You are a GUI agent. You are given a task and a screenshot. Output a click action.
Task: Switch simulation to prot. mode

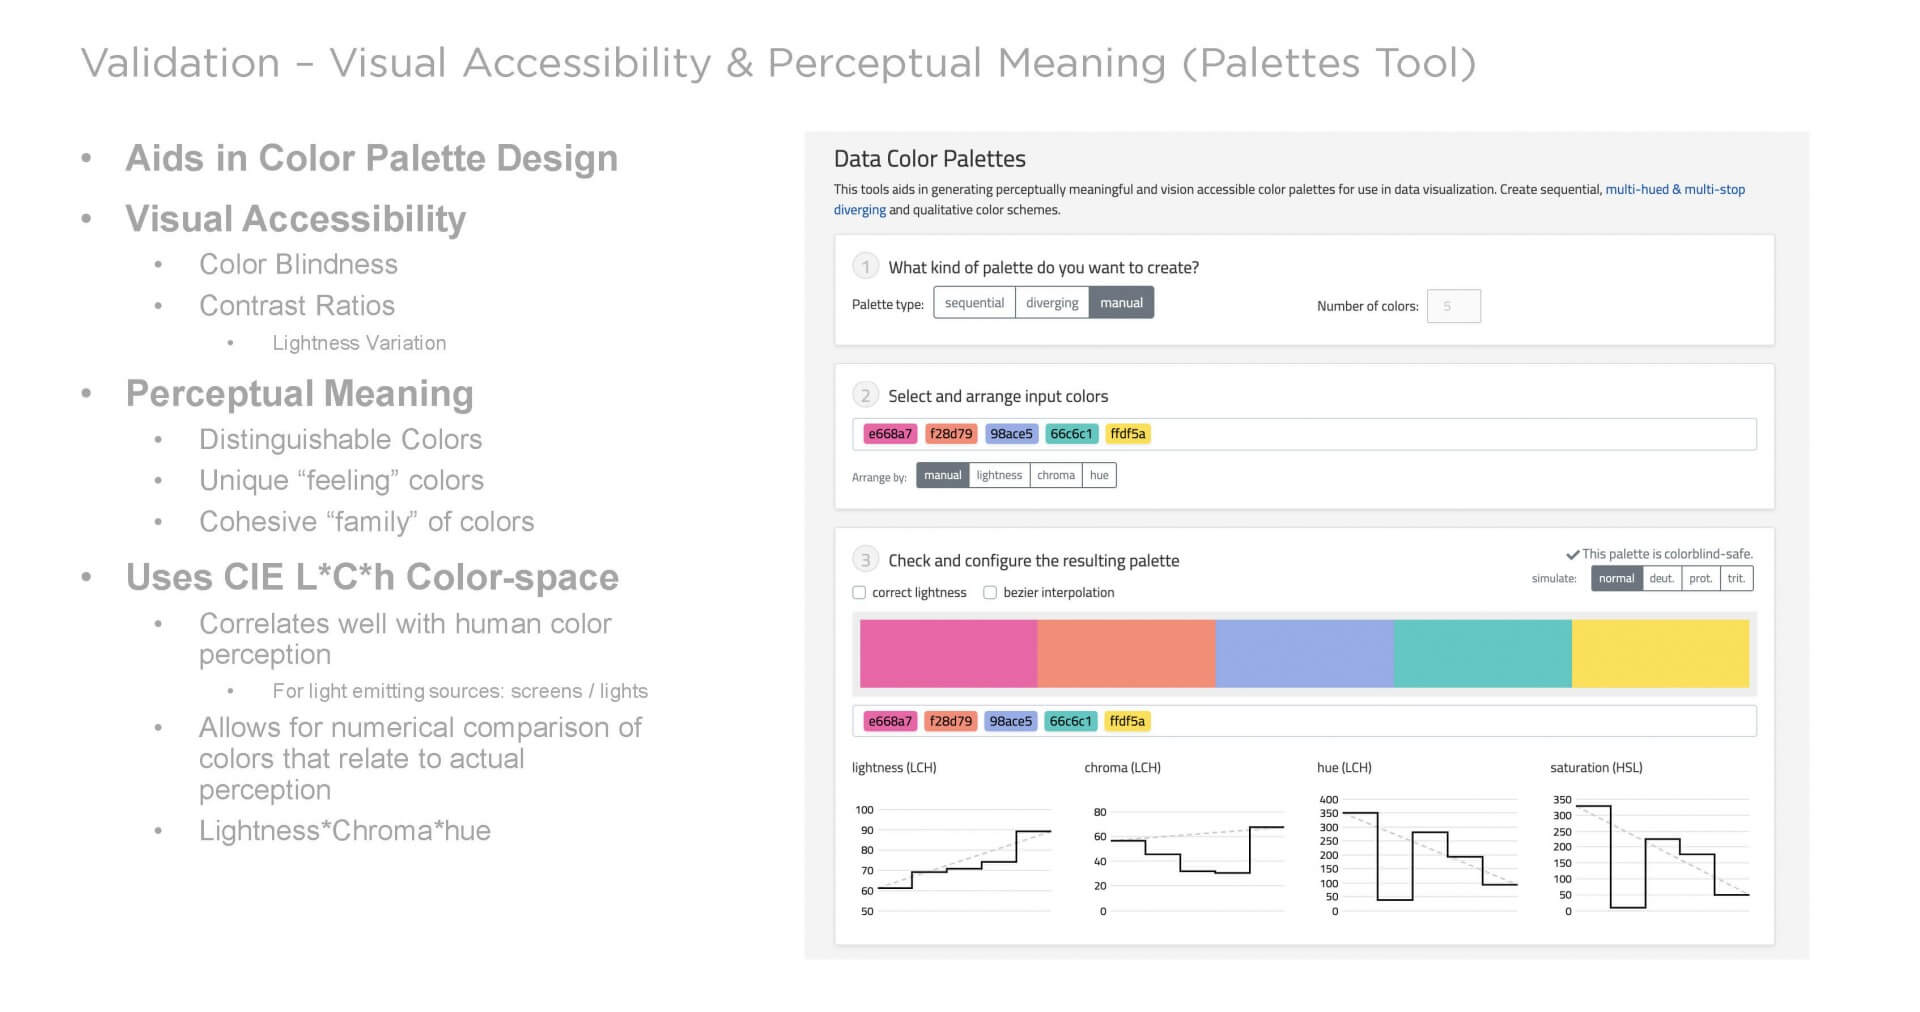pos(1699,578)
